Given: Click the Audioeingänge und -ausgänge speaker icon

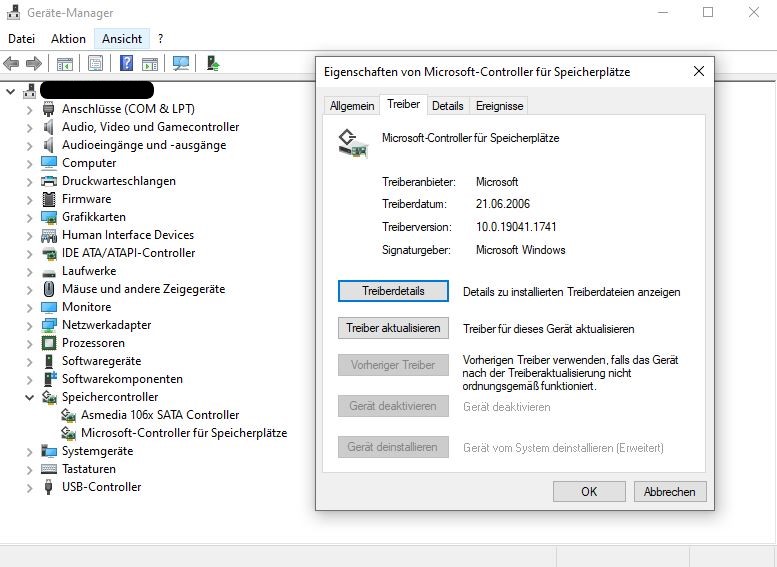Looking at the screenshot, I should [x=49, y=145].
